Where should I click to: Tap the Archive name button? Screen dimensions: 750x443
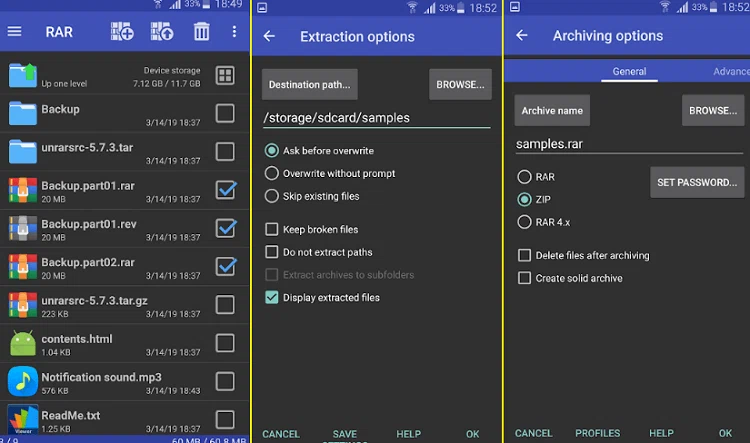(552, 111)
